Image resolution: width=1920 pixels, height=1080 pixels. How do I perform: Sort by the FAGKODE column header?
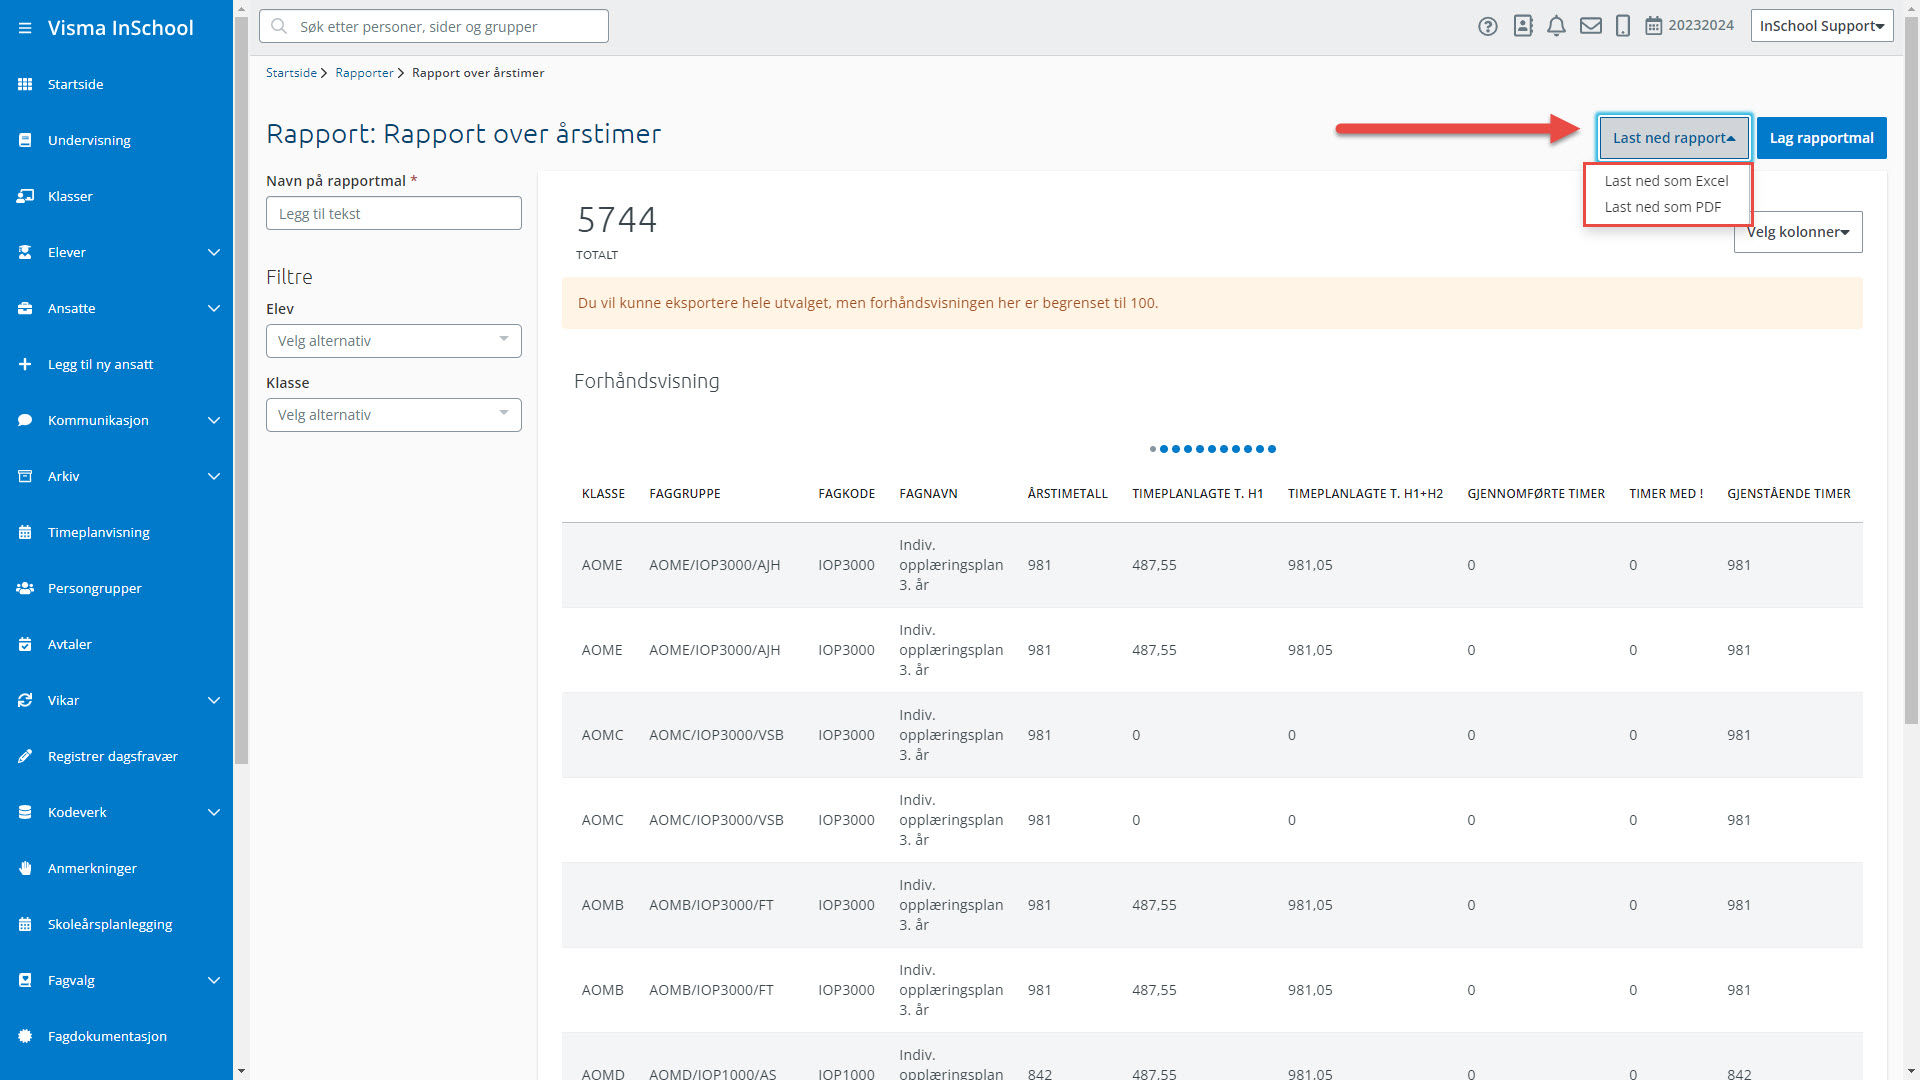[847, 494]
